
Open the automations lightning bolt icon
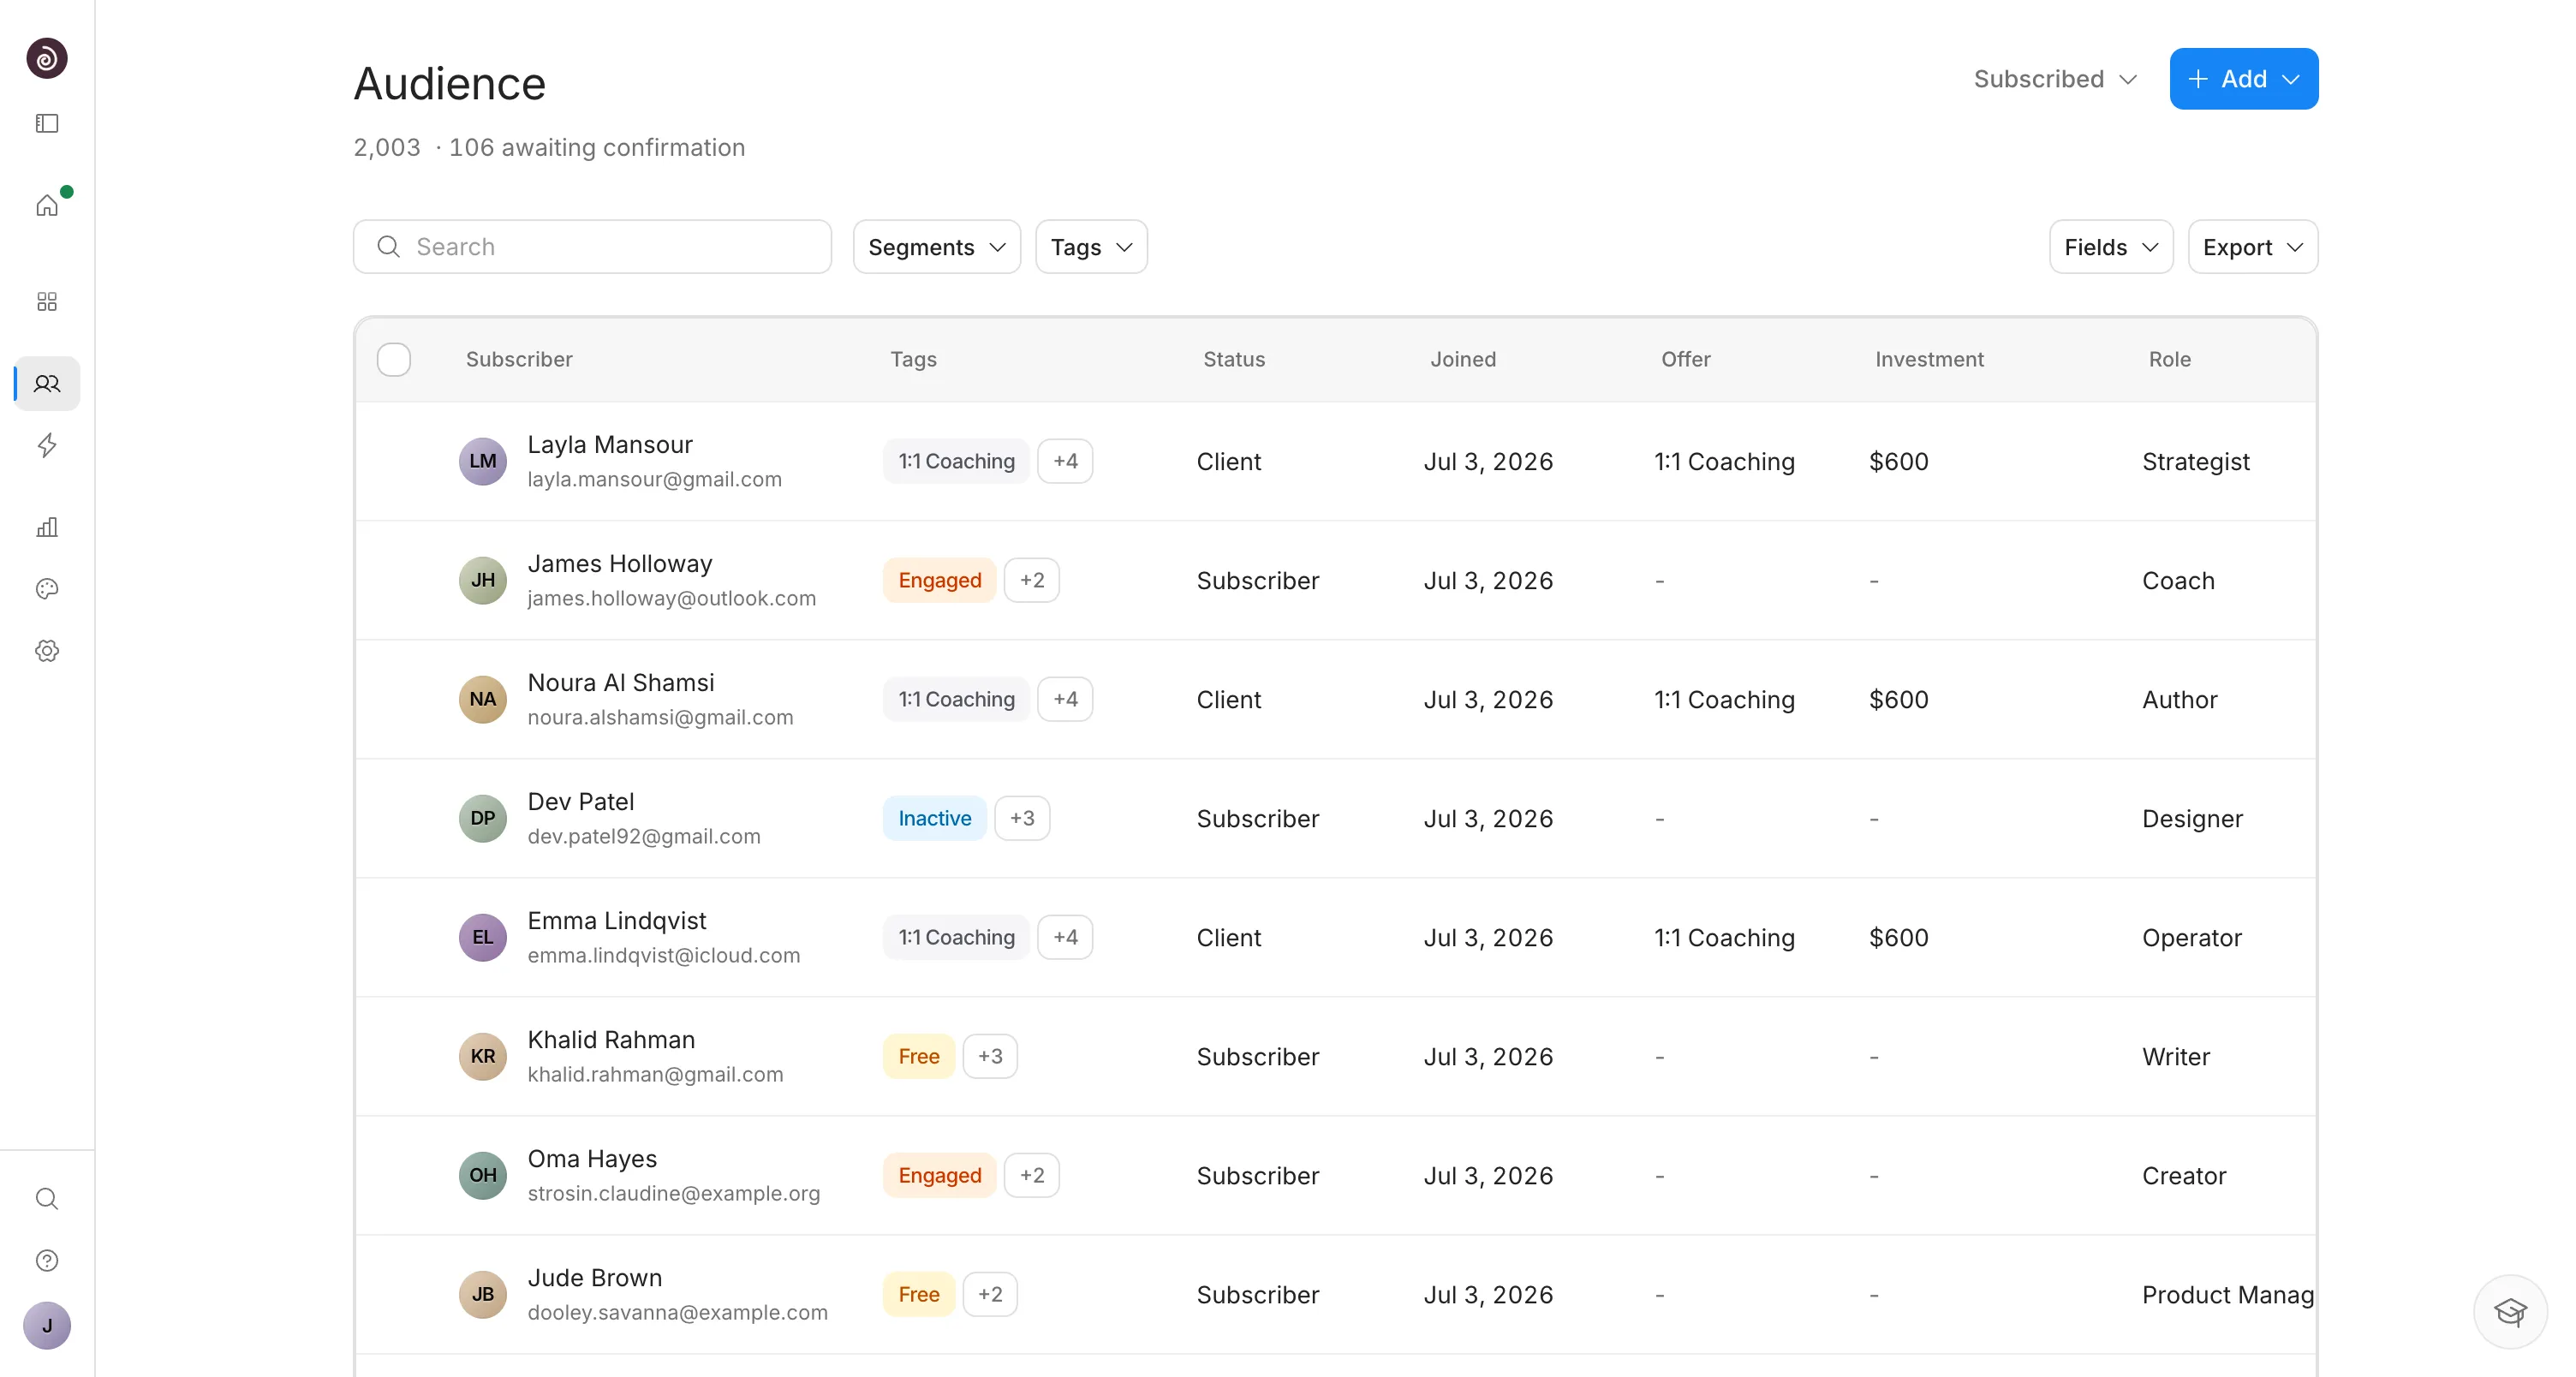(47, 445)
